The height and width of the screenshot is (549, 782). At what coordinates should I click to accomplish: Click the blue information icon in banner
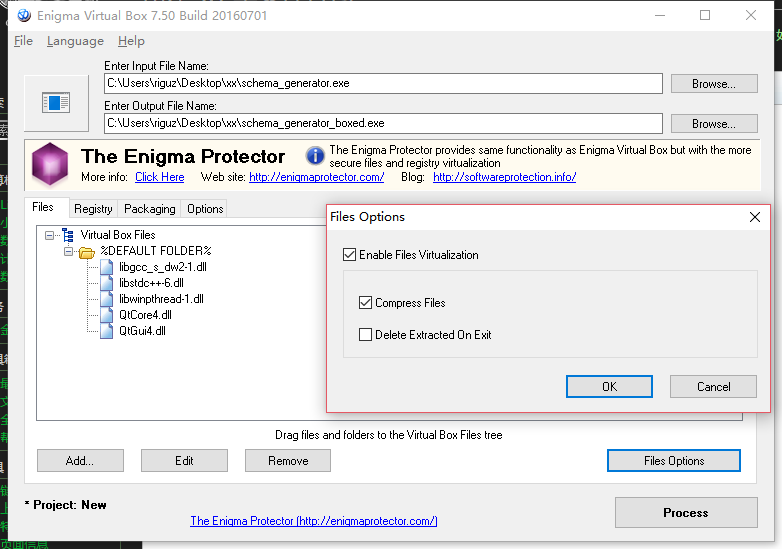[x=315, y=156]
